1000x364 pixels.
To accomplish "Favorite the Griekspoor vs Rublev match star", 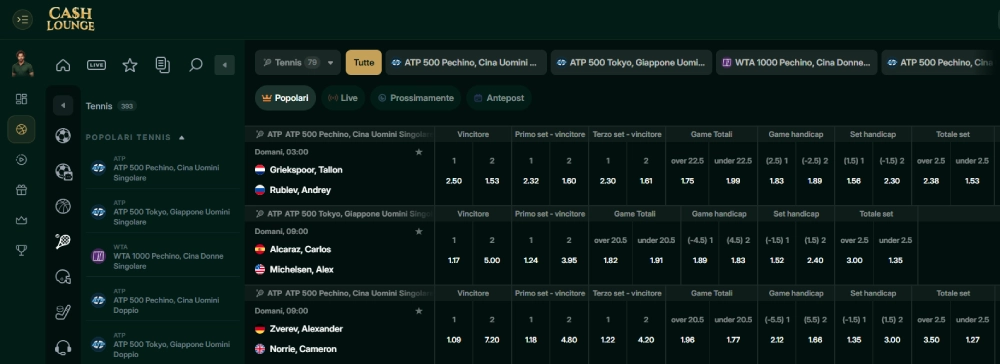I will 419,152.
